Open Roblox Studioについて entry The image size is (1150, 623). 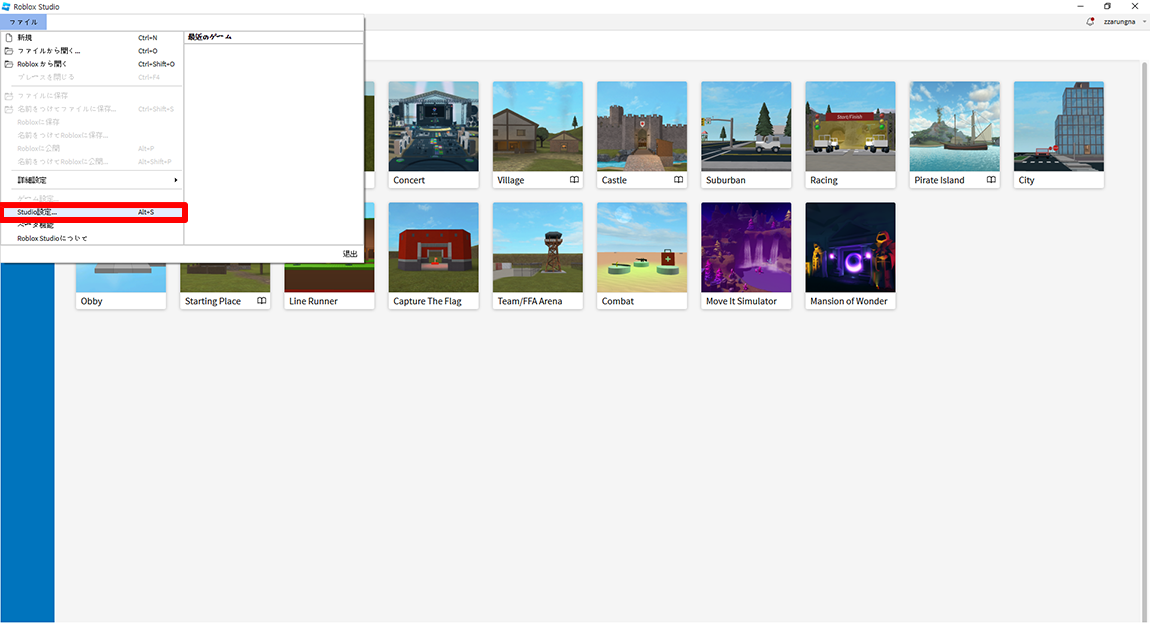(92, 238)
